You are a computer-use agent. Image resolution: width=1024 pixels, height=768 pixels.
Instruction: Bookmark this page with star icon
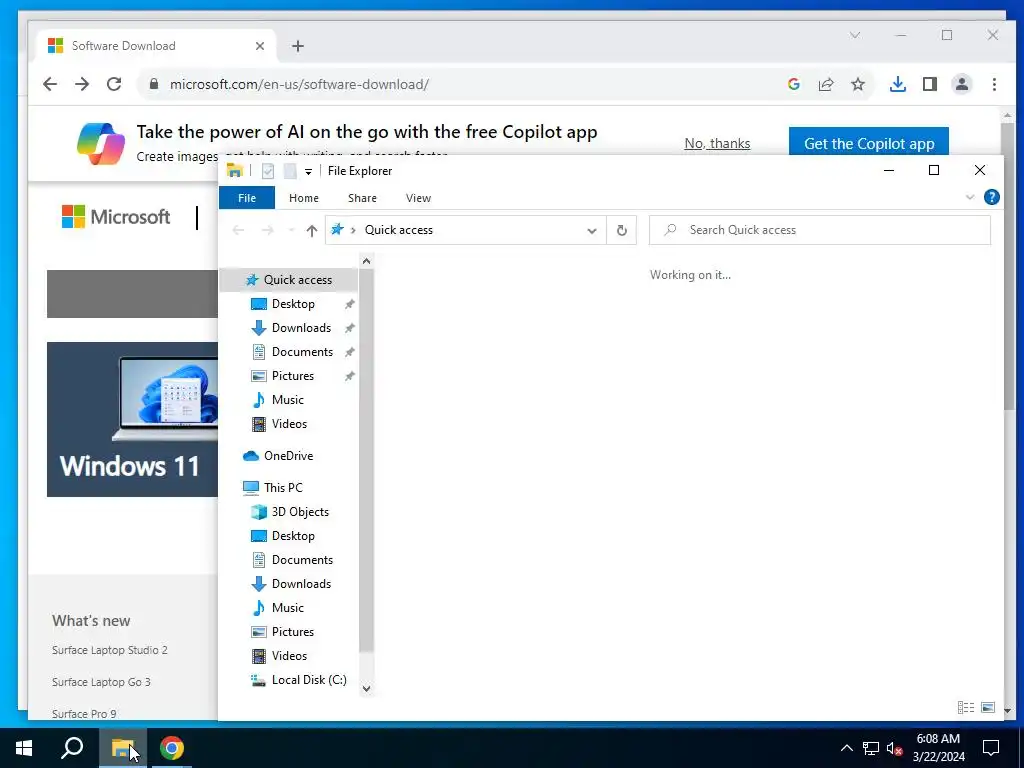pyautogui.click(x=857, y=84)
